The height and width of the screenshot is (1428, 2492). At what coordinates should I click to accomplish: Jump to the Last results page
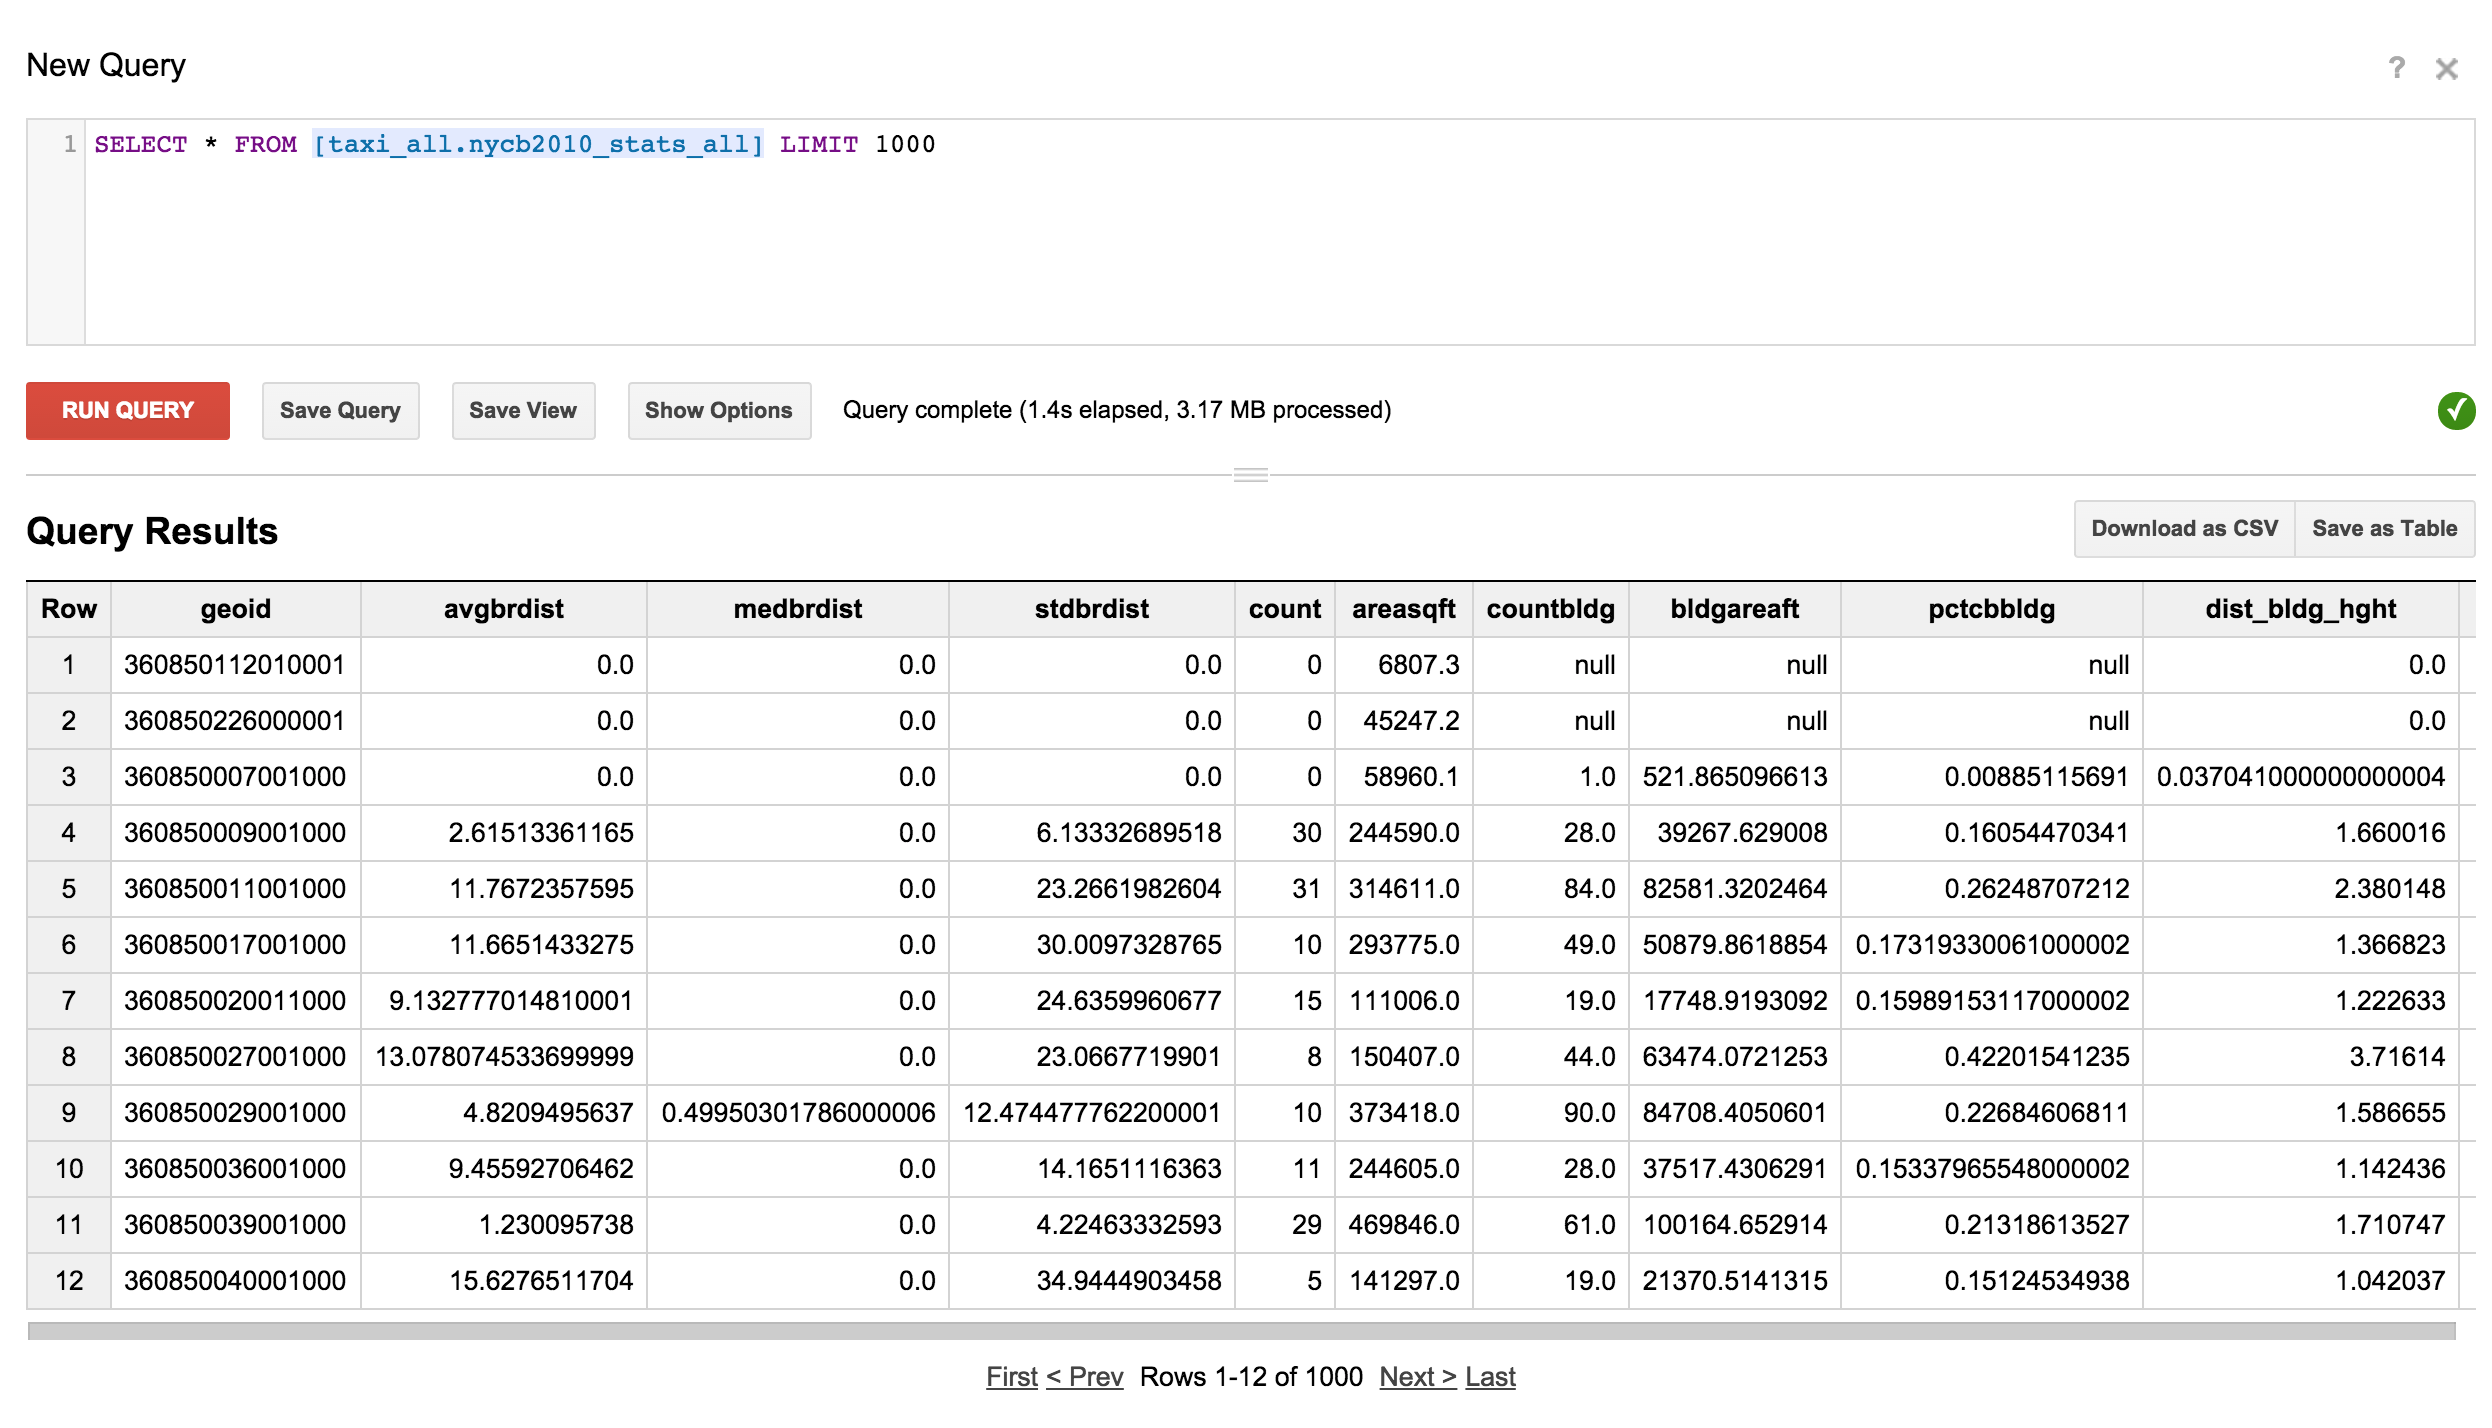(1490, 1376)
